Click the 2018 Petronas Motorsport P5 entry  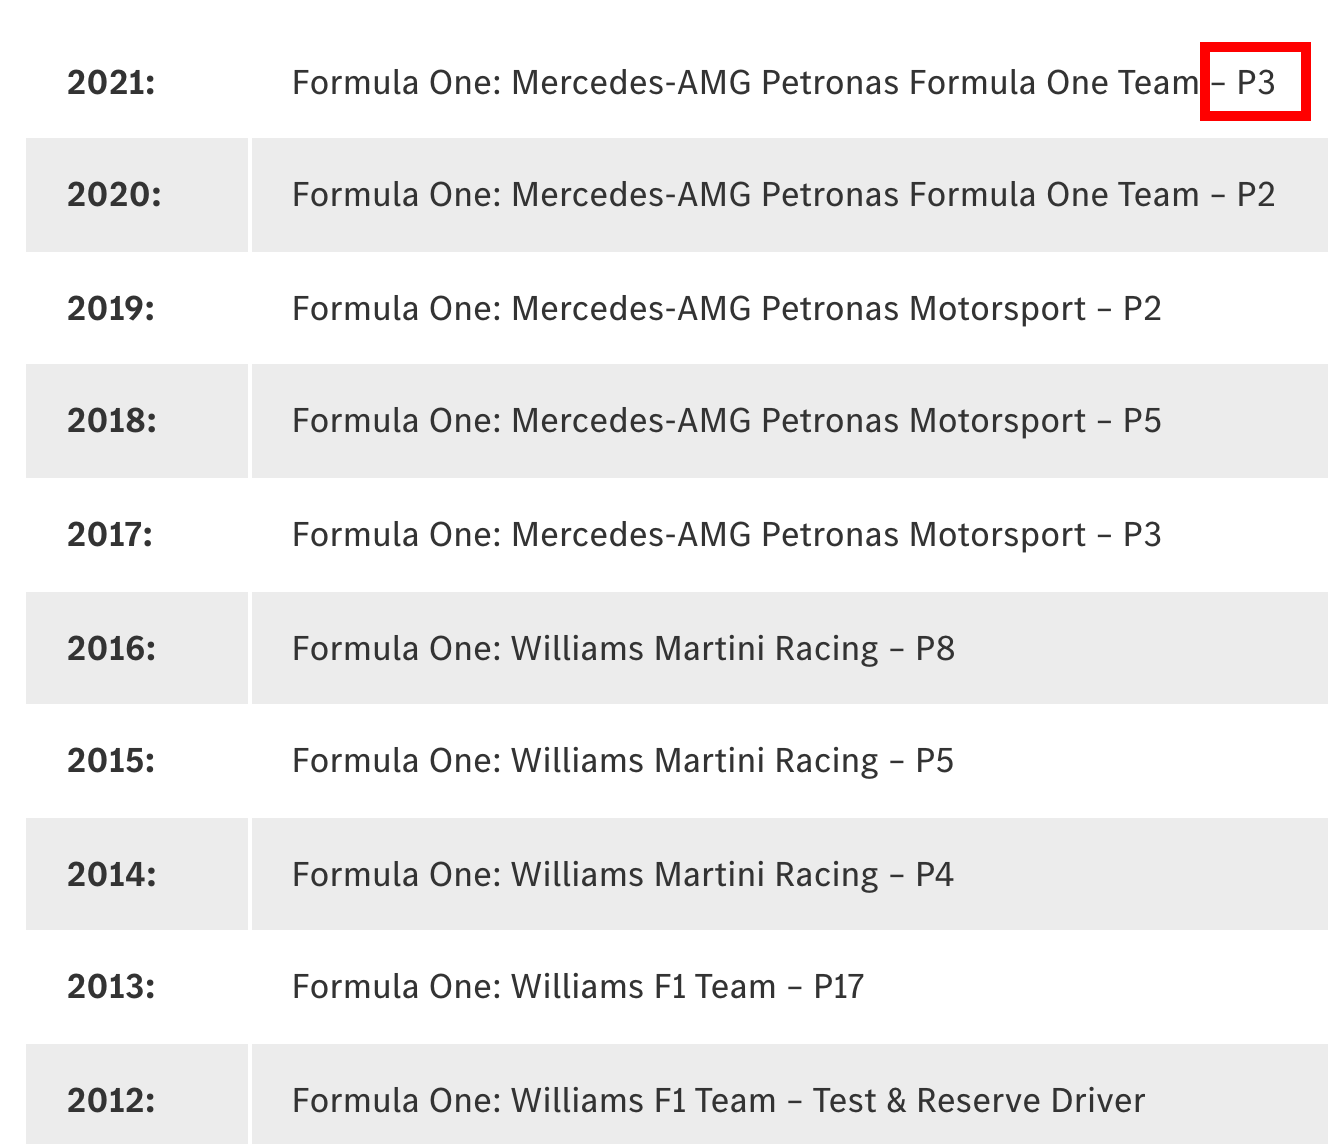click(x=726, y=420)
